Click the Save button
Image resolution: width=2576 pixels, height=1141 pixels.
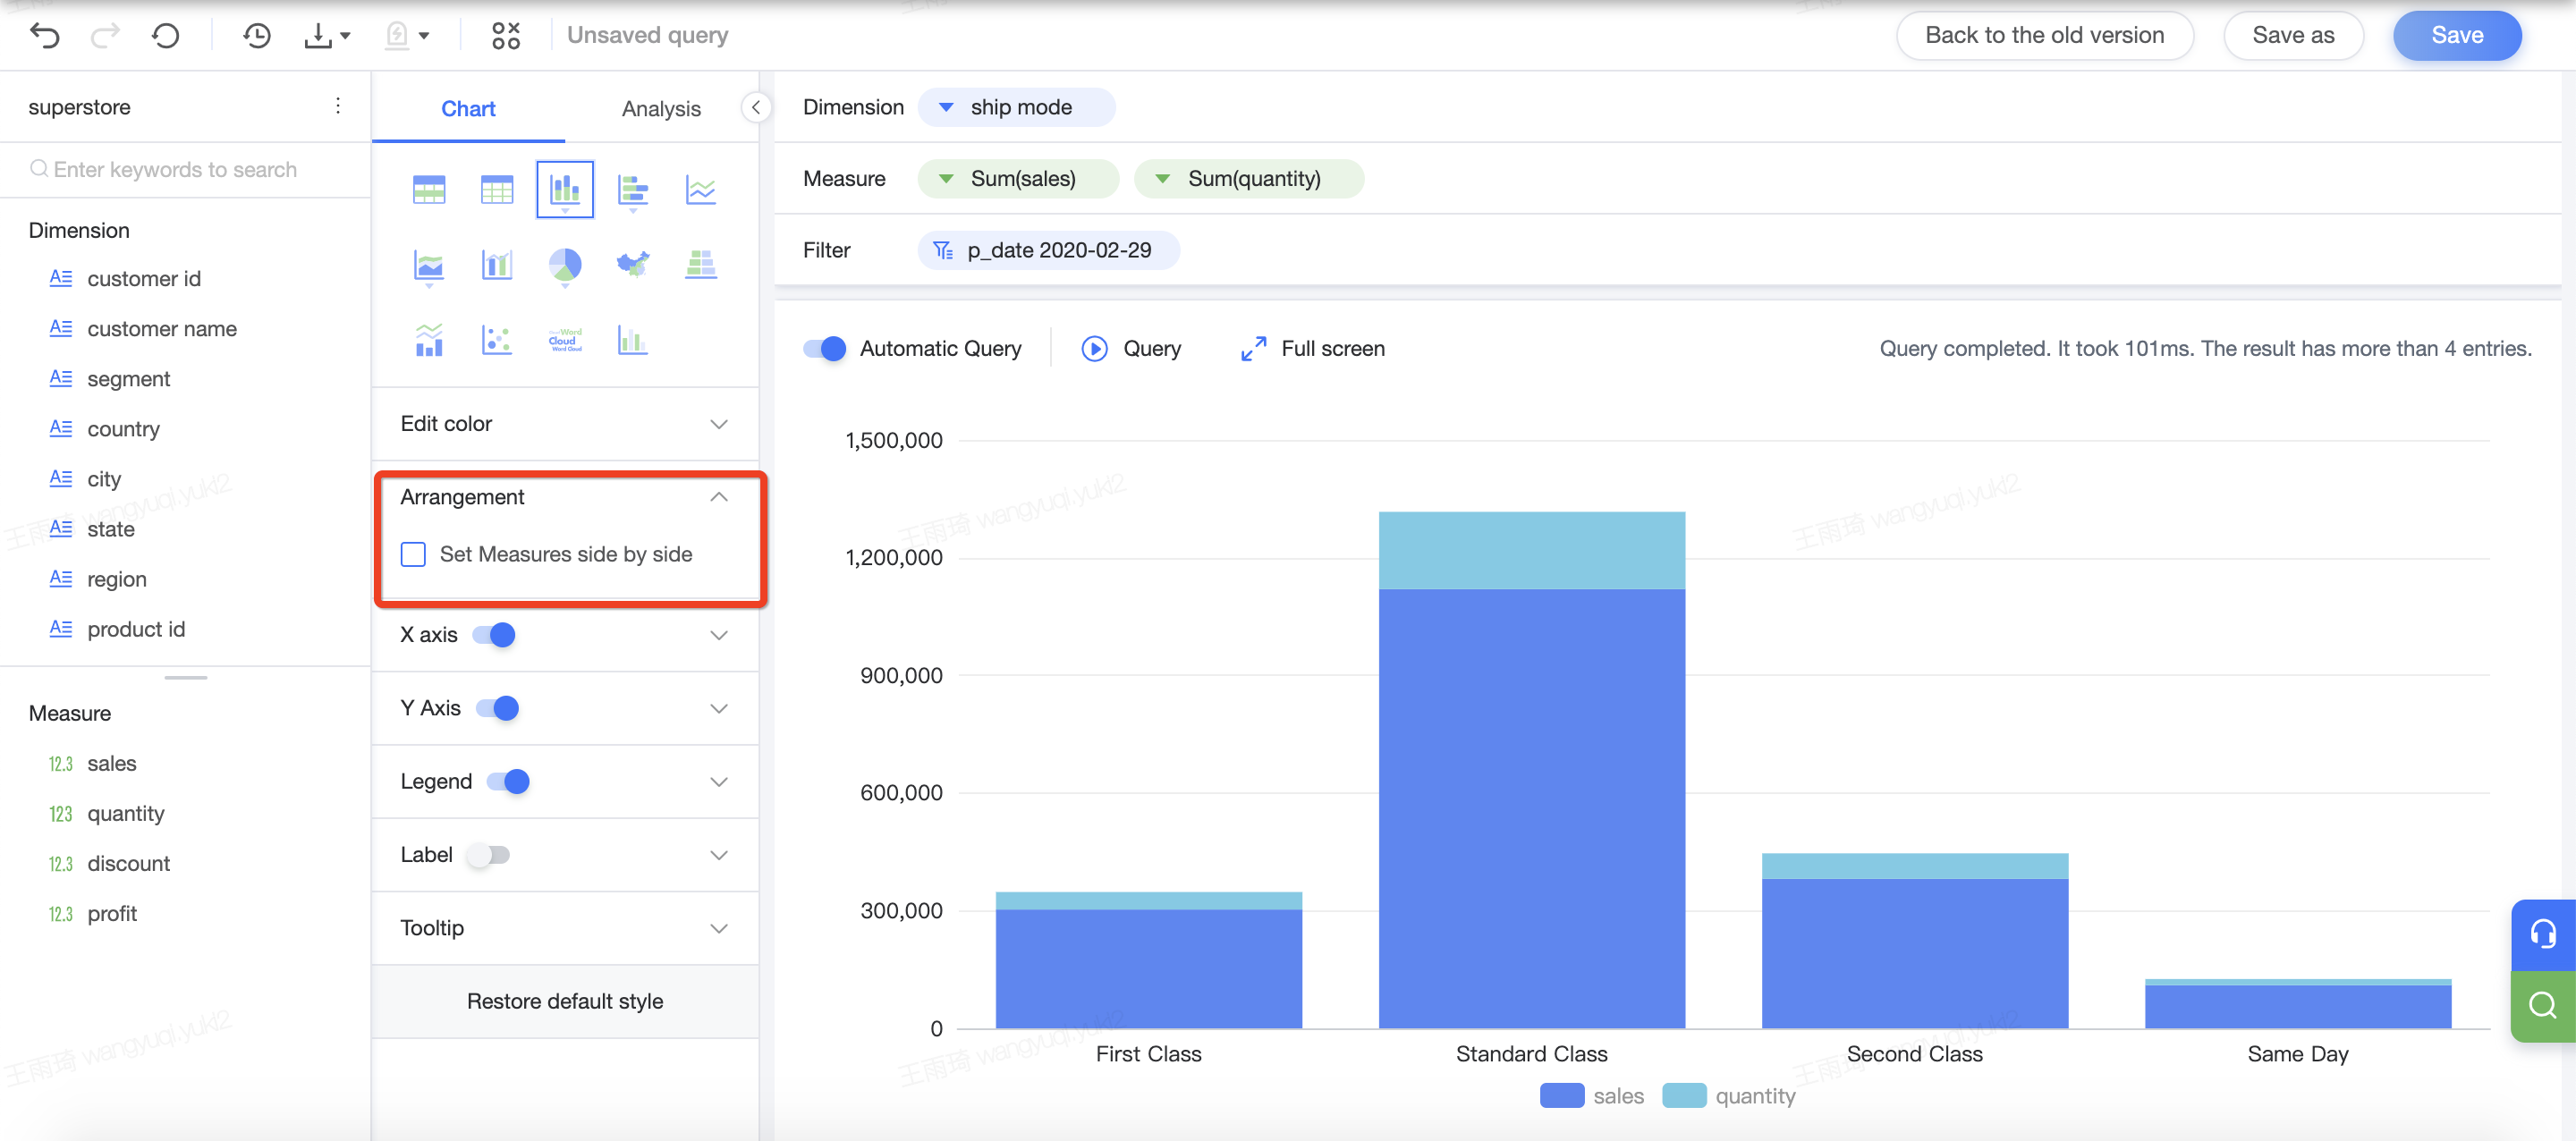2457,35
